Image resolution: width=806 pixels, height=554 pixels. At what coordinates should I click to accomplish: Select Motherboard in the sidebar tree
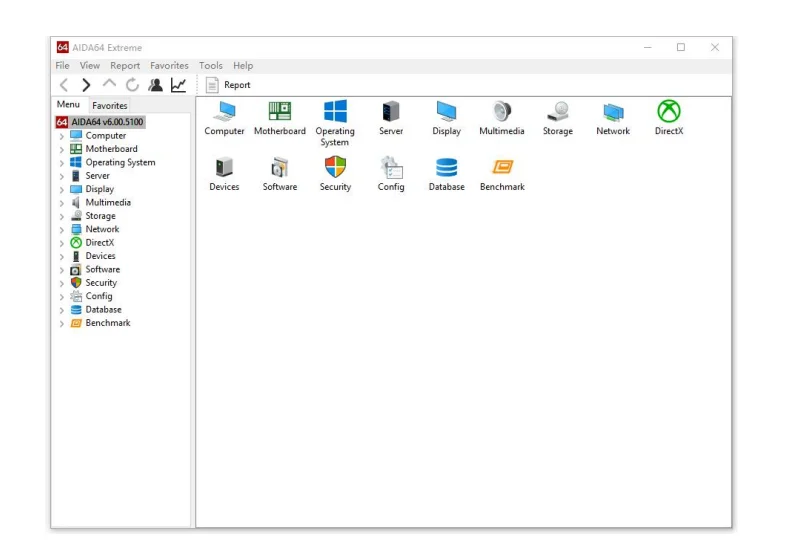pyautogui.click(x=112, y=149)
